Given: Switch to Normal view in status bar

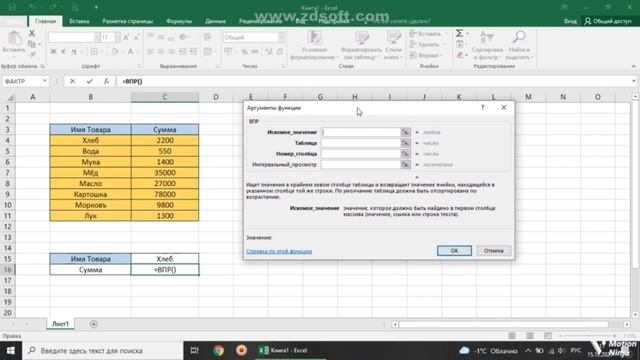Looking at the screenshot, I should pyautogui.click(x=512, y=336).
